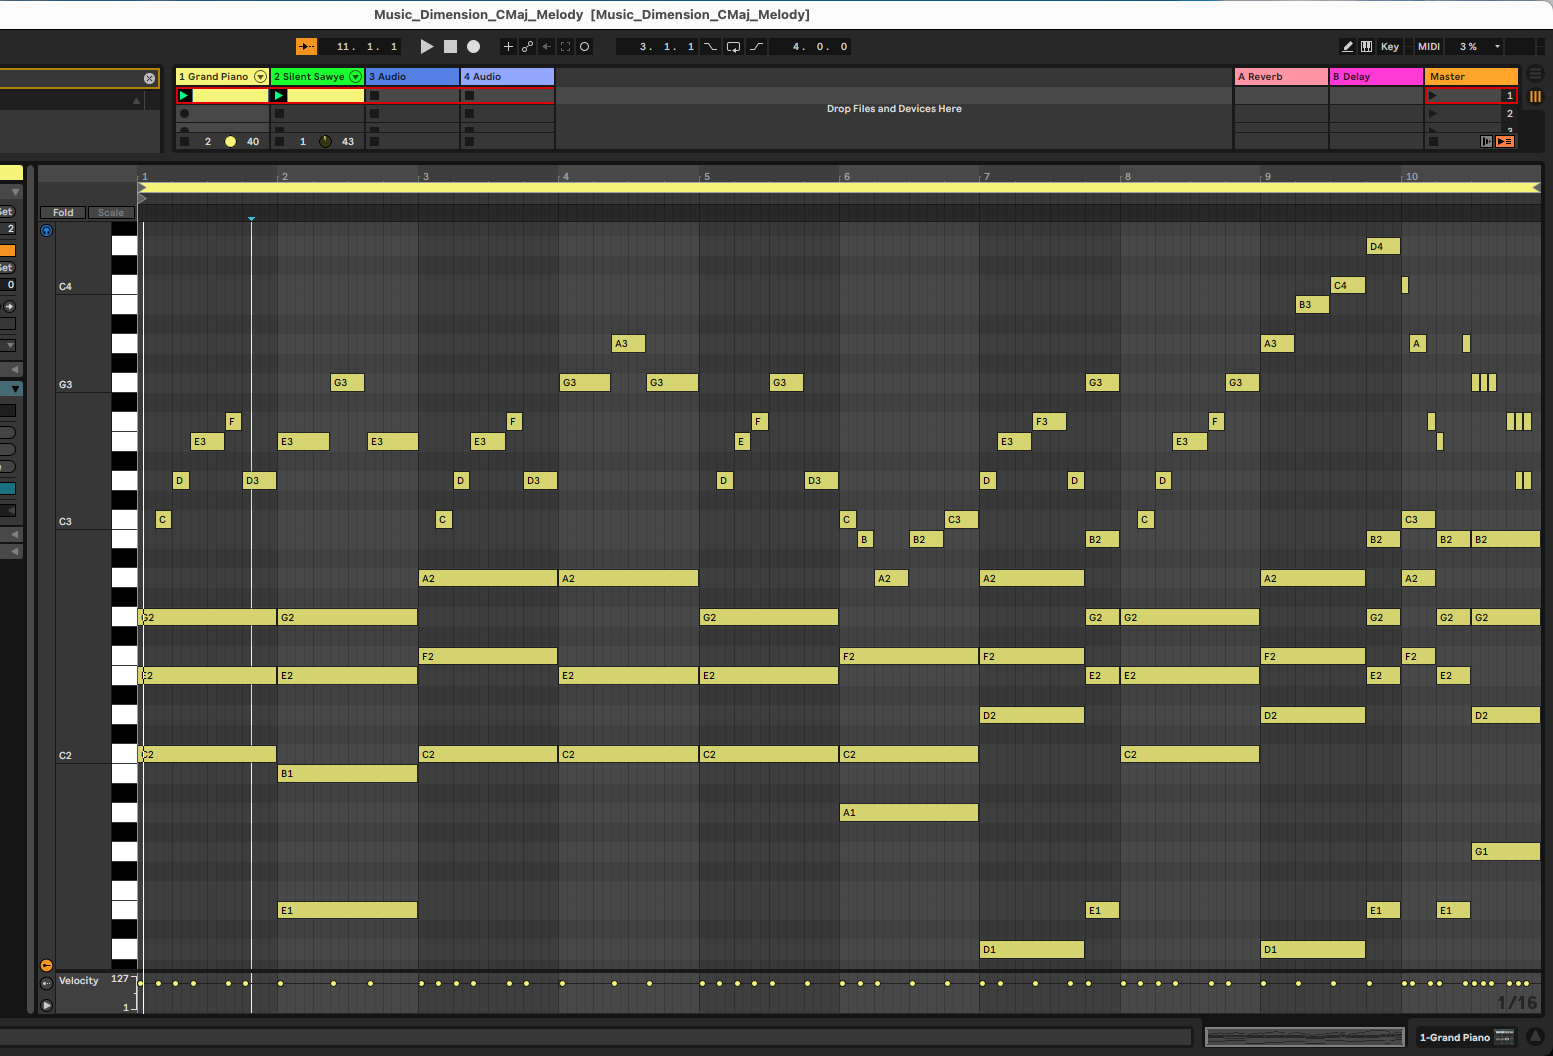
Task: Toggle Back to Arrangement orange button
Action: (x=1505, y=141)
